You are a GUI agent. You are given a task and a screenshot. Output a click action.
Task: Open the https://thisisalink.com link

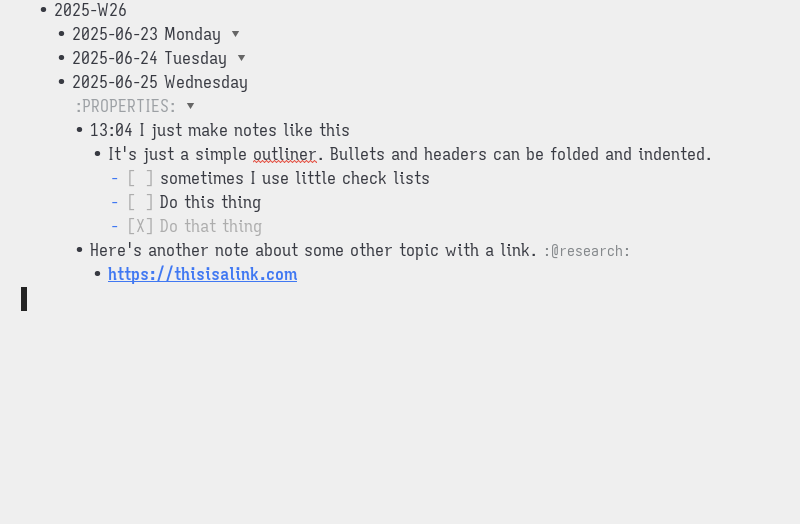click(x=203, y=275)
